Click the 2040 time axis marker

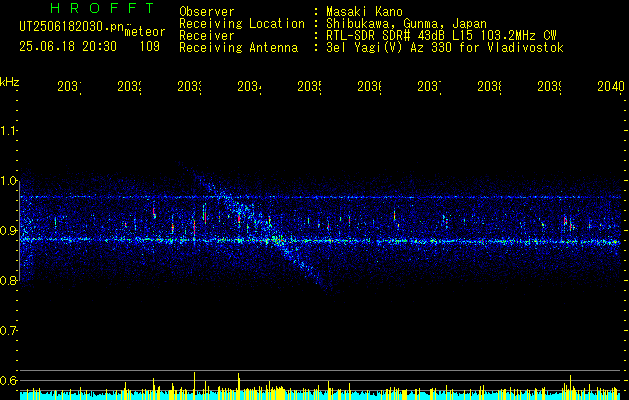611,86
